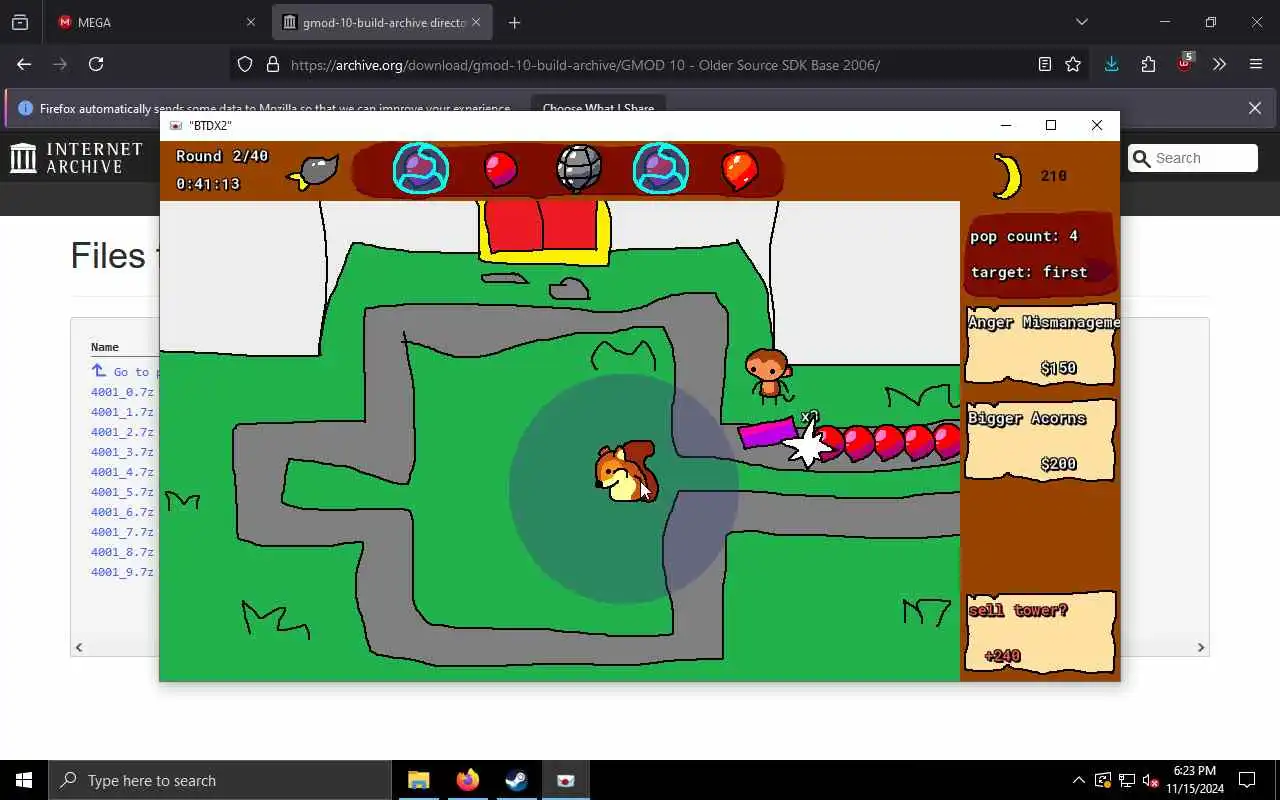Click the BTDX2 game taskbar icon
This screenshot has height=800, width=1280.
click(x=565, y=780)
